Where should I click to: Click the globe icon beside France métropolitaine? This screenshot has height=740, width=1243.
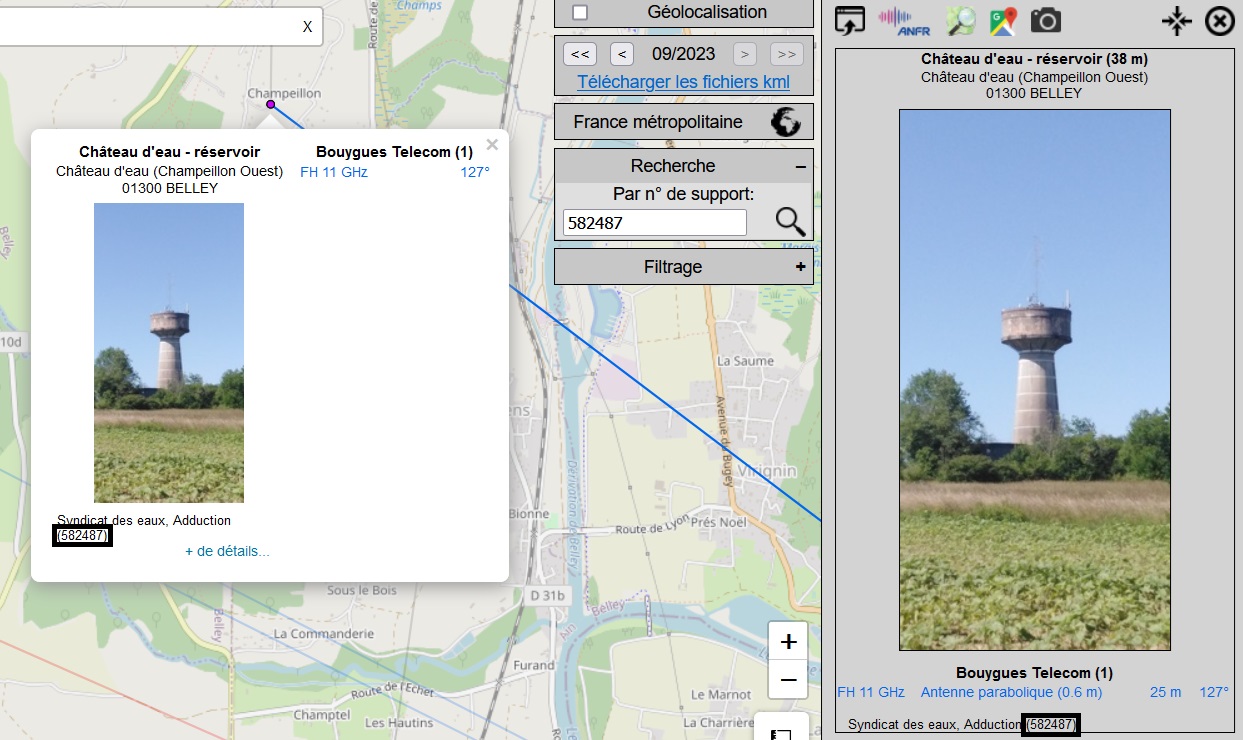pyautogui.click(x=786, y=122)
